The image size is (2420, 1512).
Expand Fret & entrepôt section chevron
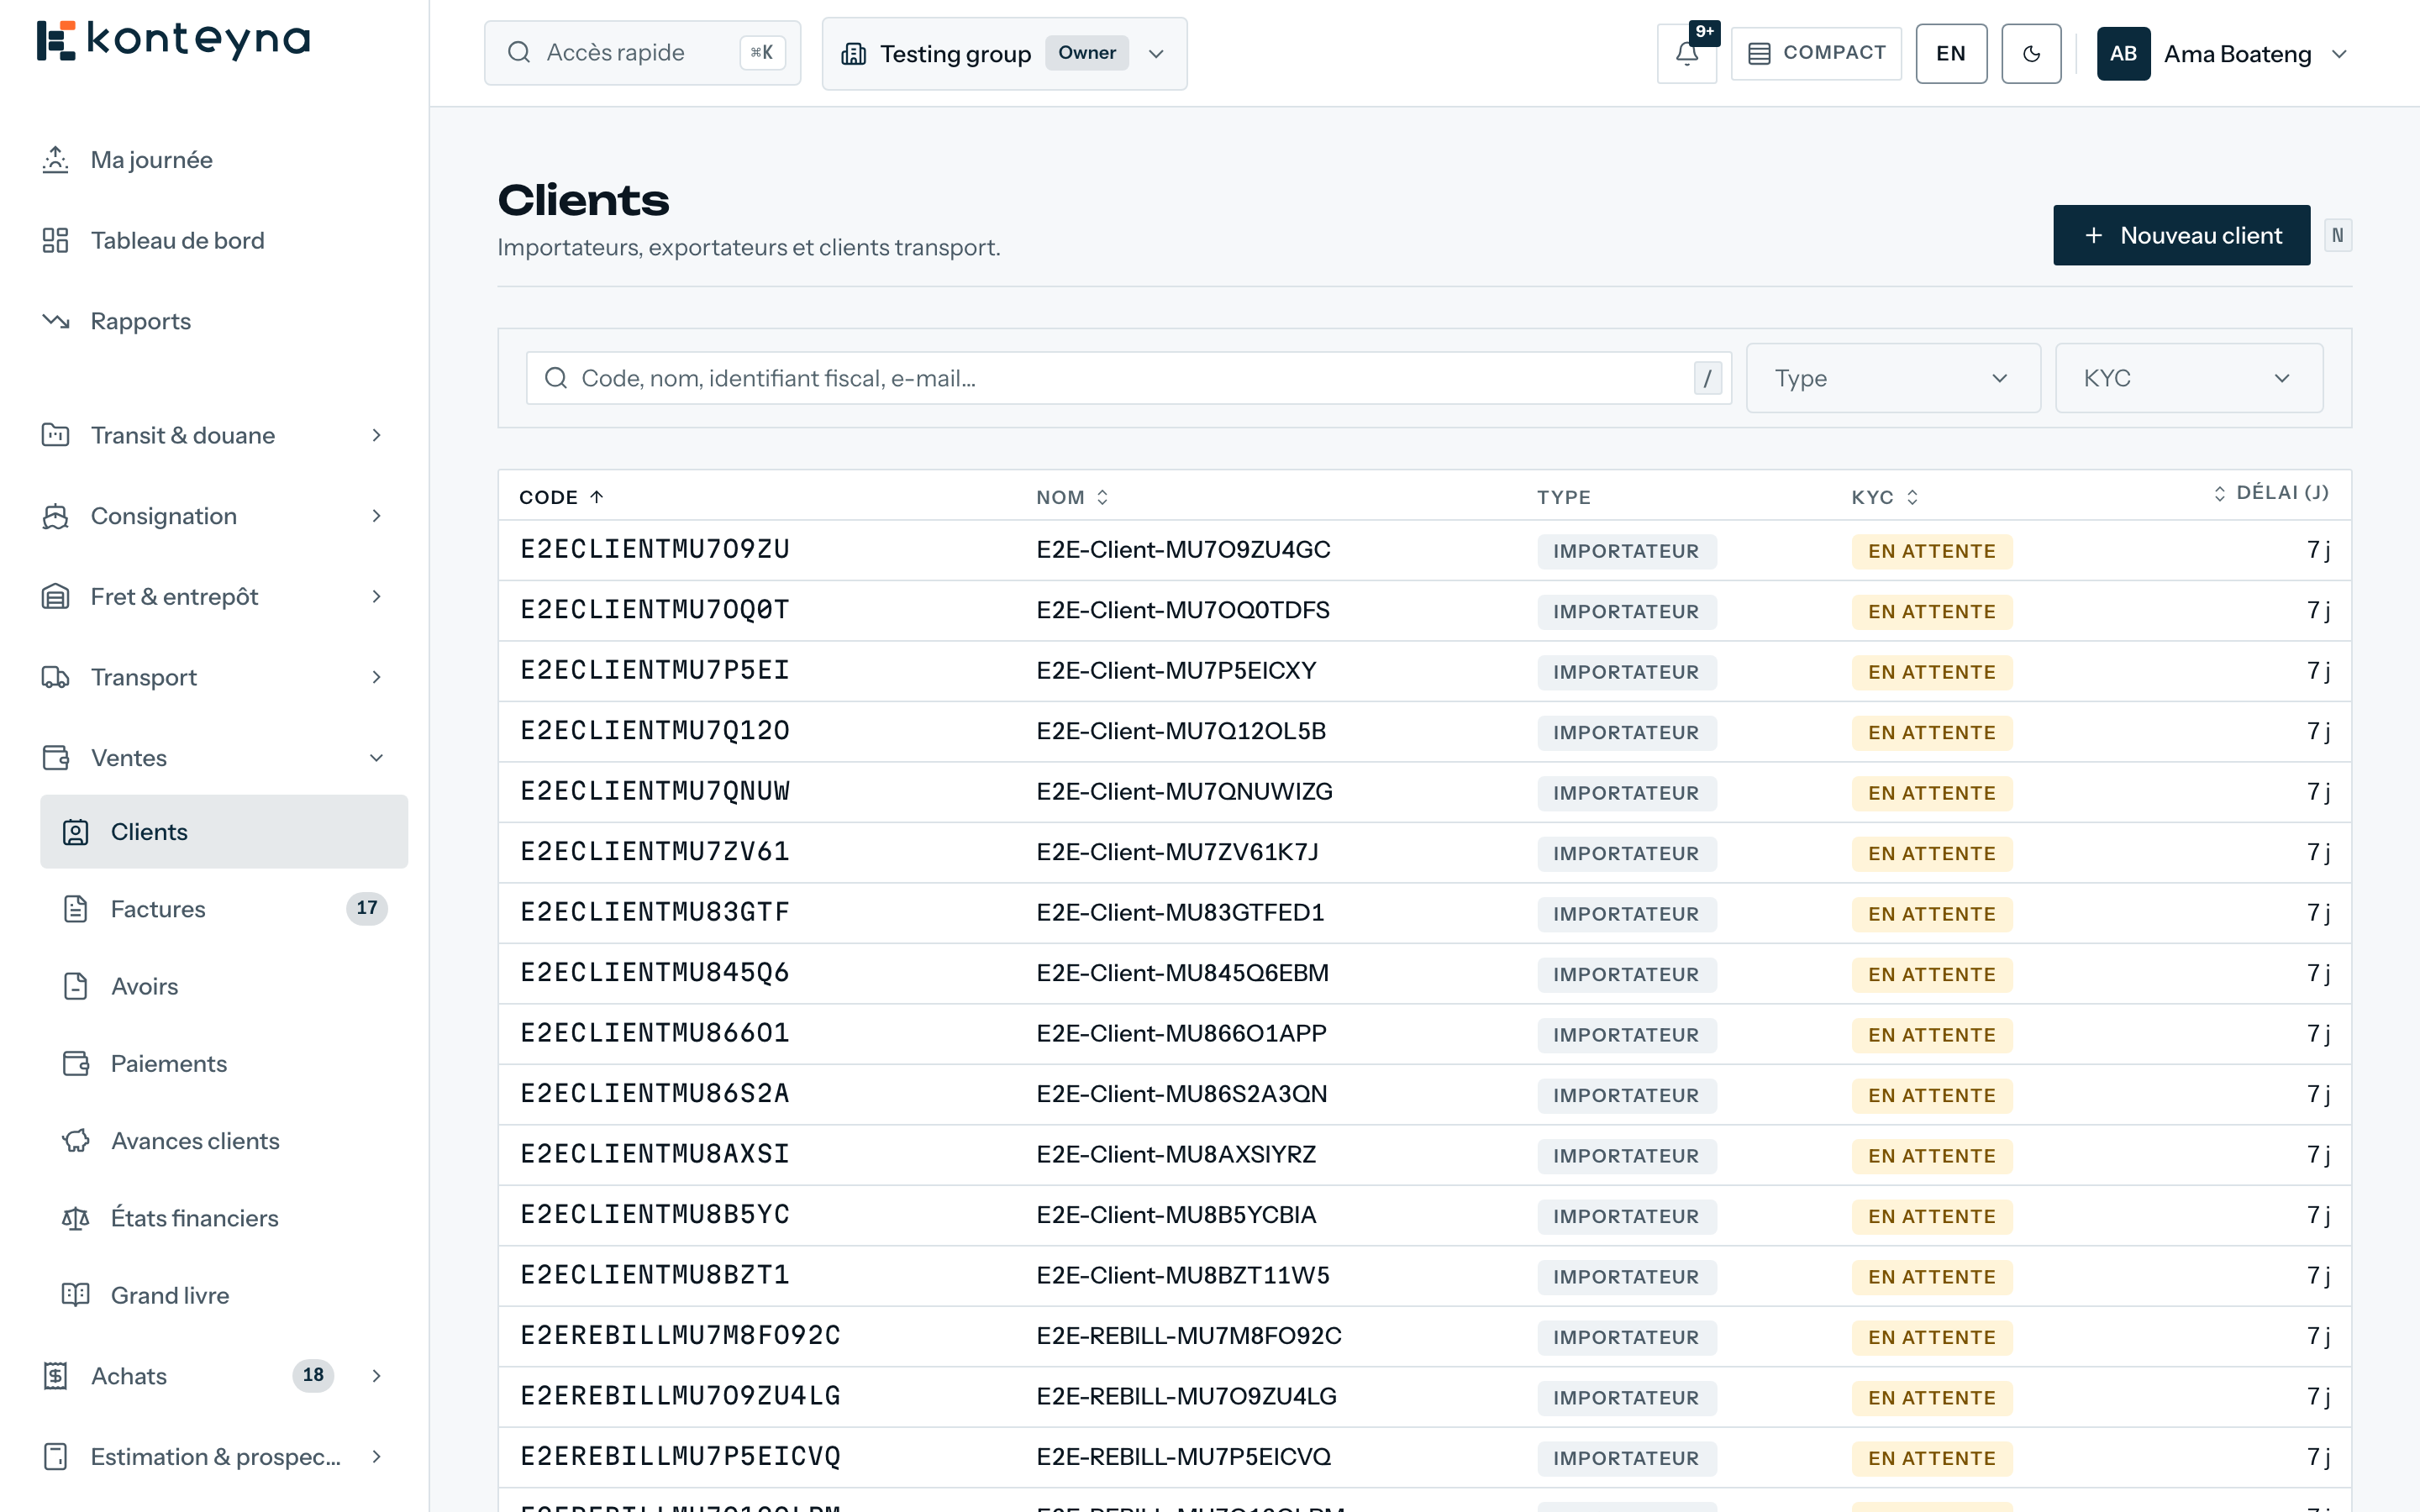[x=376, y=597]
